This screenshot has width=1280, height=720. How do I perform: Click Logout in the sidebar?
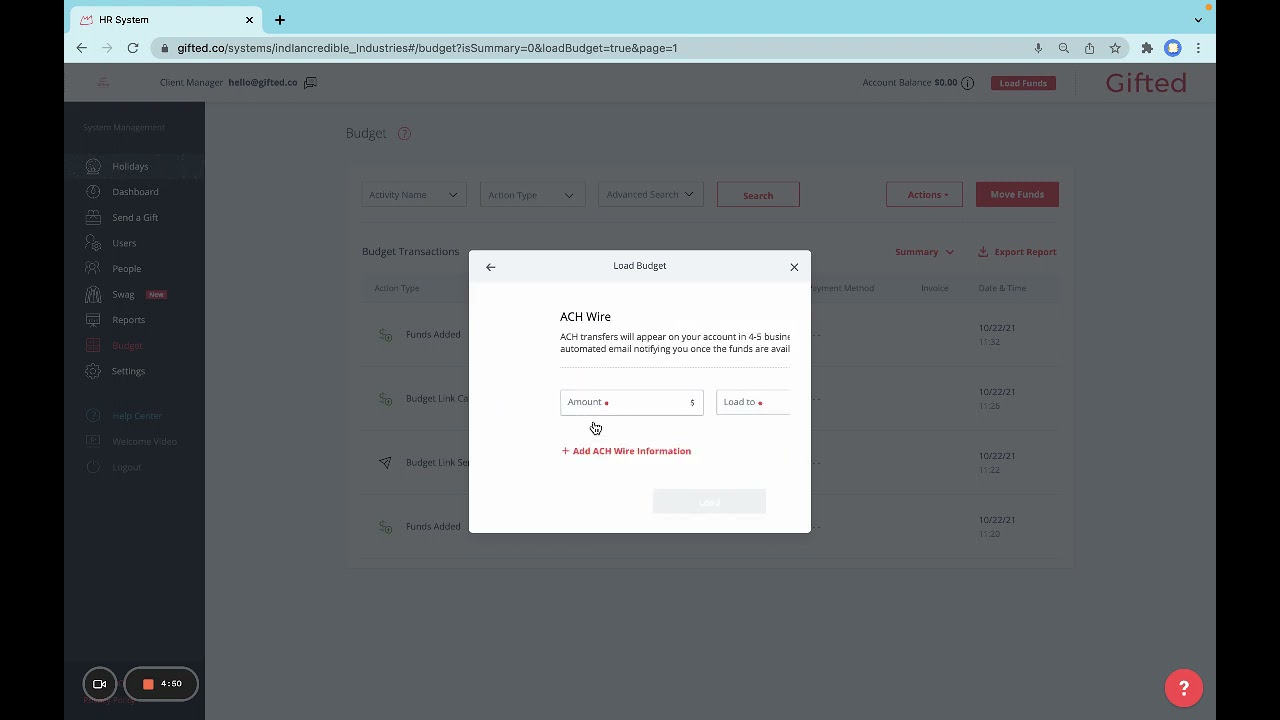coord(126,467)
